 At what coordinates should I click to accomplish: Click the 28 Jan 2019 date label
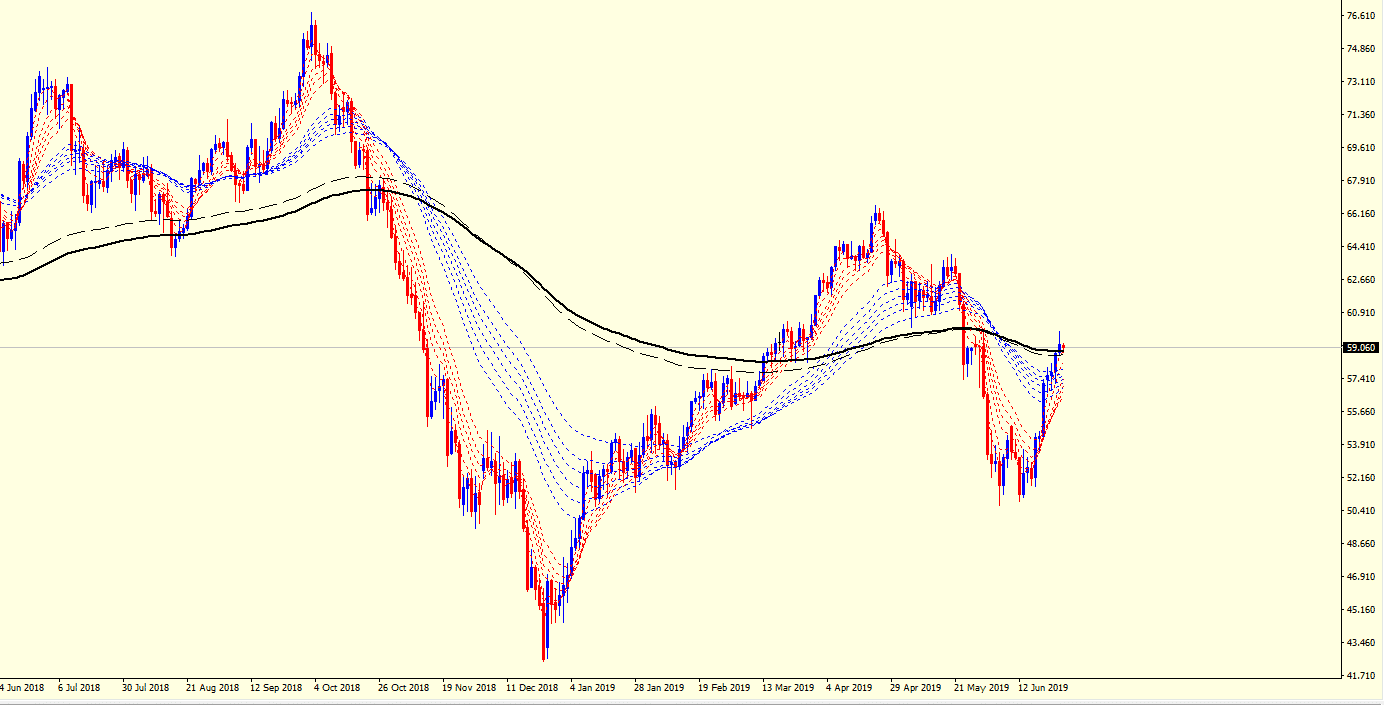(x=659, y=688)
